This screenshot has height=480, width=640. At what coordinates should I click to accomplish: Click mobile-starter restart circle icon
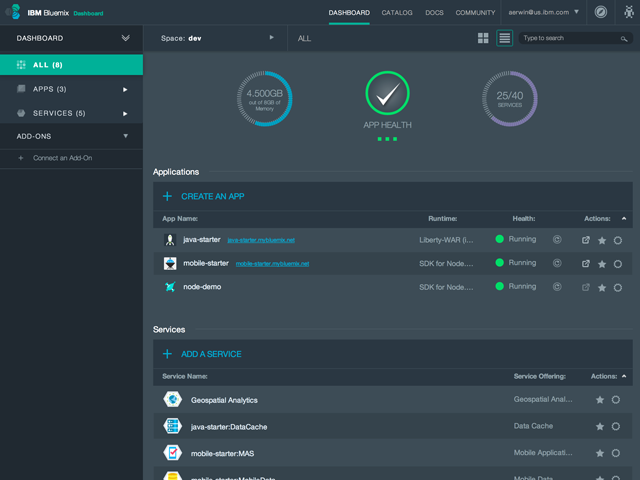click(557, 263)
